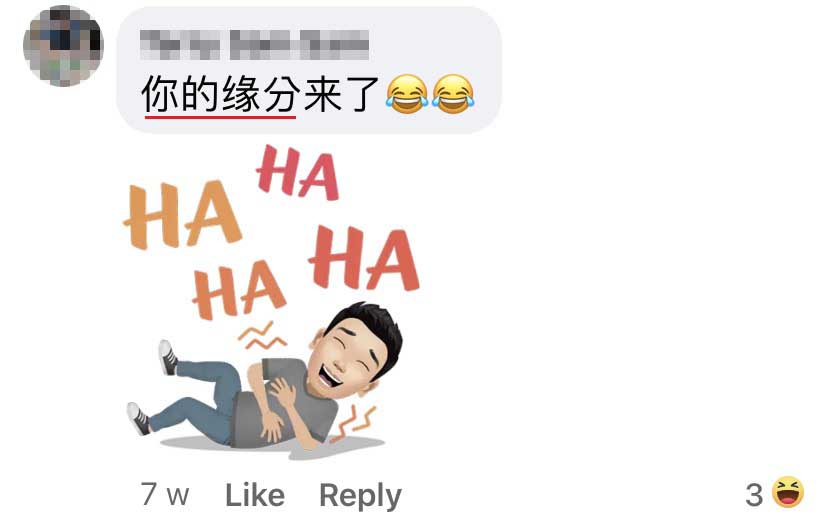View the reaction count 3
Image resolution: width=828 pixels, height=519 pixels.
click(754, 495)
